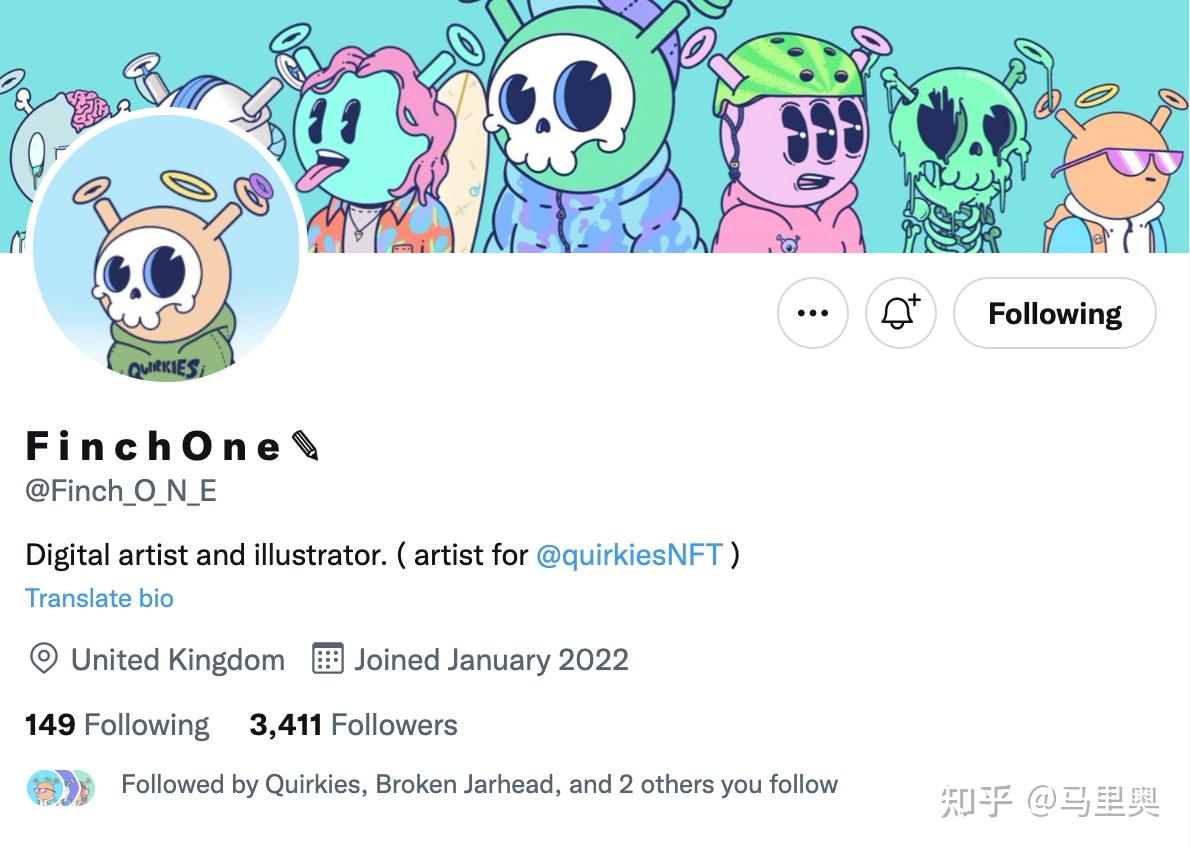Open the profile banner artwork image
This screenshot has width=1190, height=848.
click(700, 130)
